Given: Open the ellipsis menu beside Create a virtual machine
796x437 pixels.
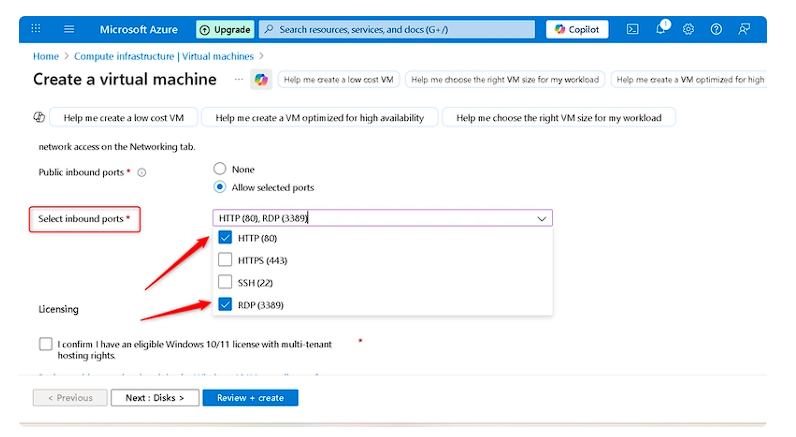Looking at the screenshot, I should tap(238, 79).
